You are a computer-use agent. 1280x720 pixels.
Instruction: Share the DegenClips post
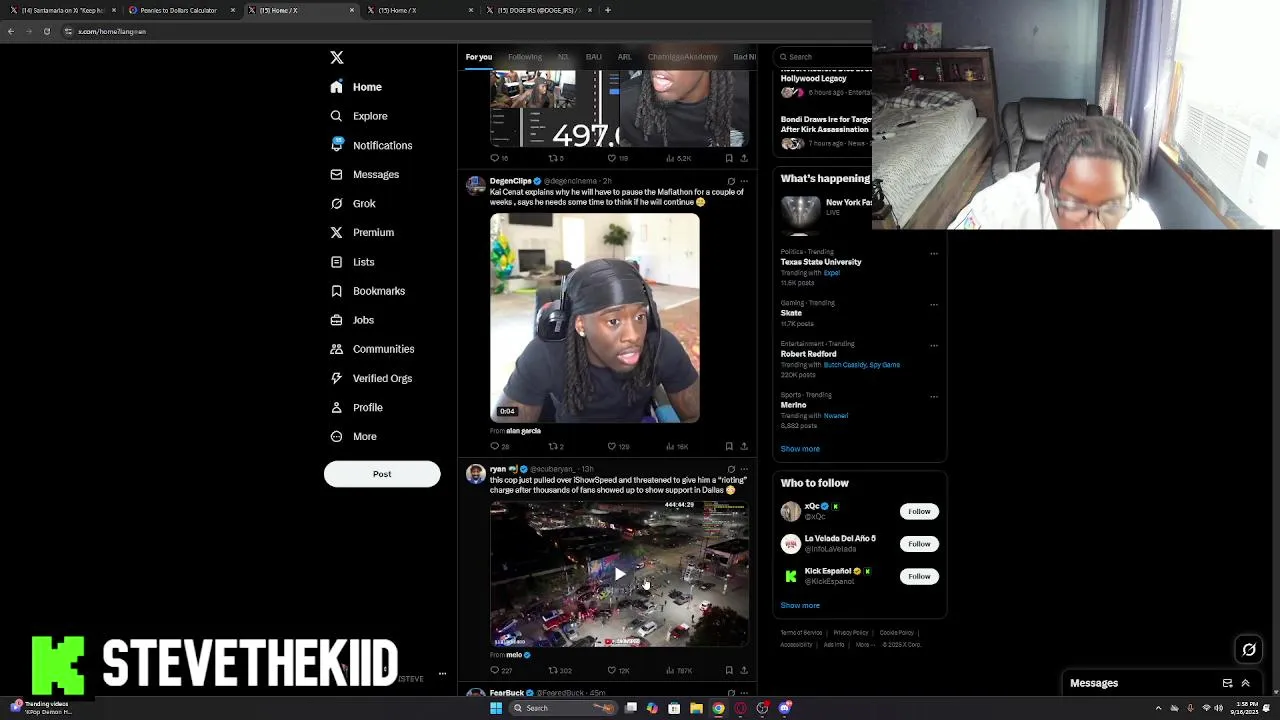coord(743,446)
